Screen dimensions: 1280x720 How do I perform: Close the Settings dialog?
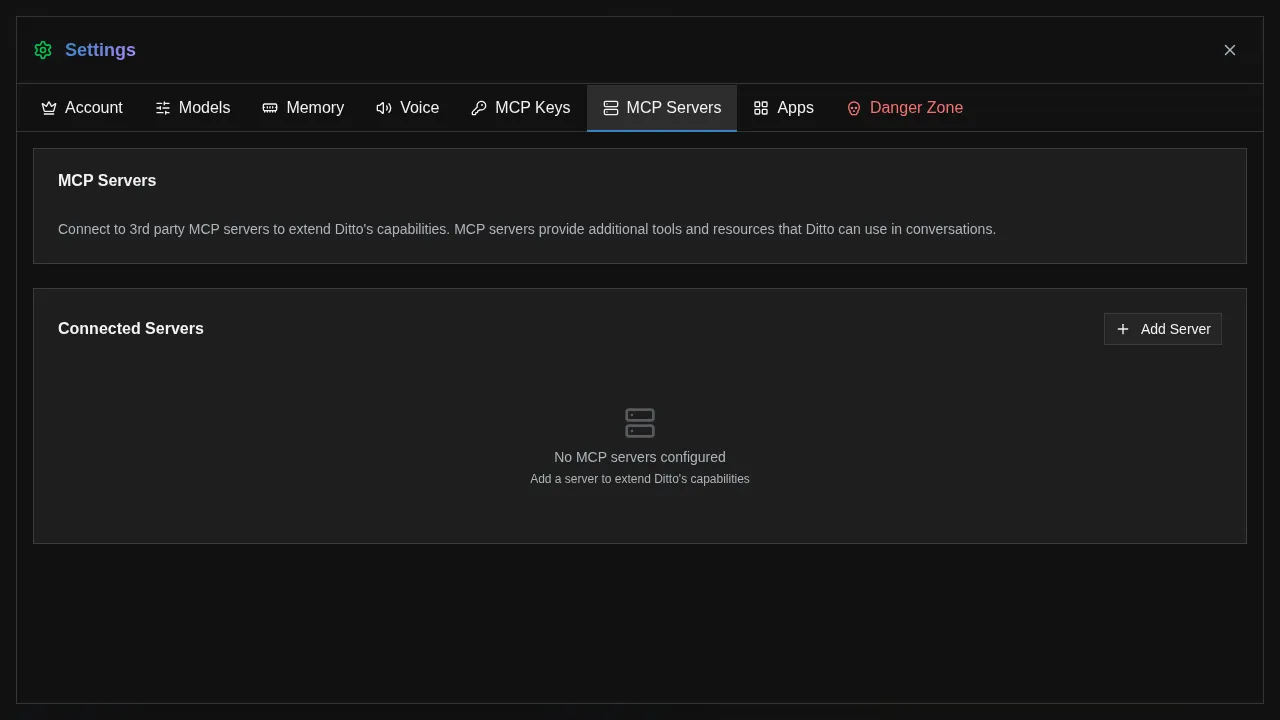(x=1230, y=50)
